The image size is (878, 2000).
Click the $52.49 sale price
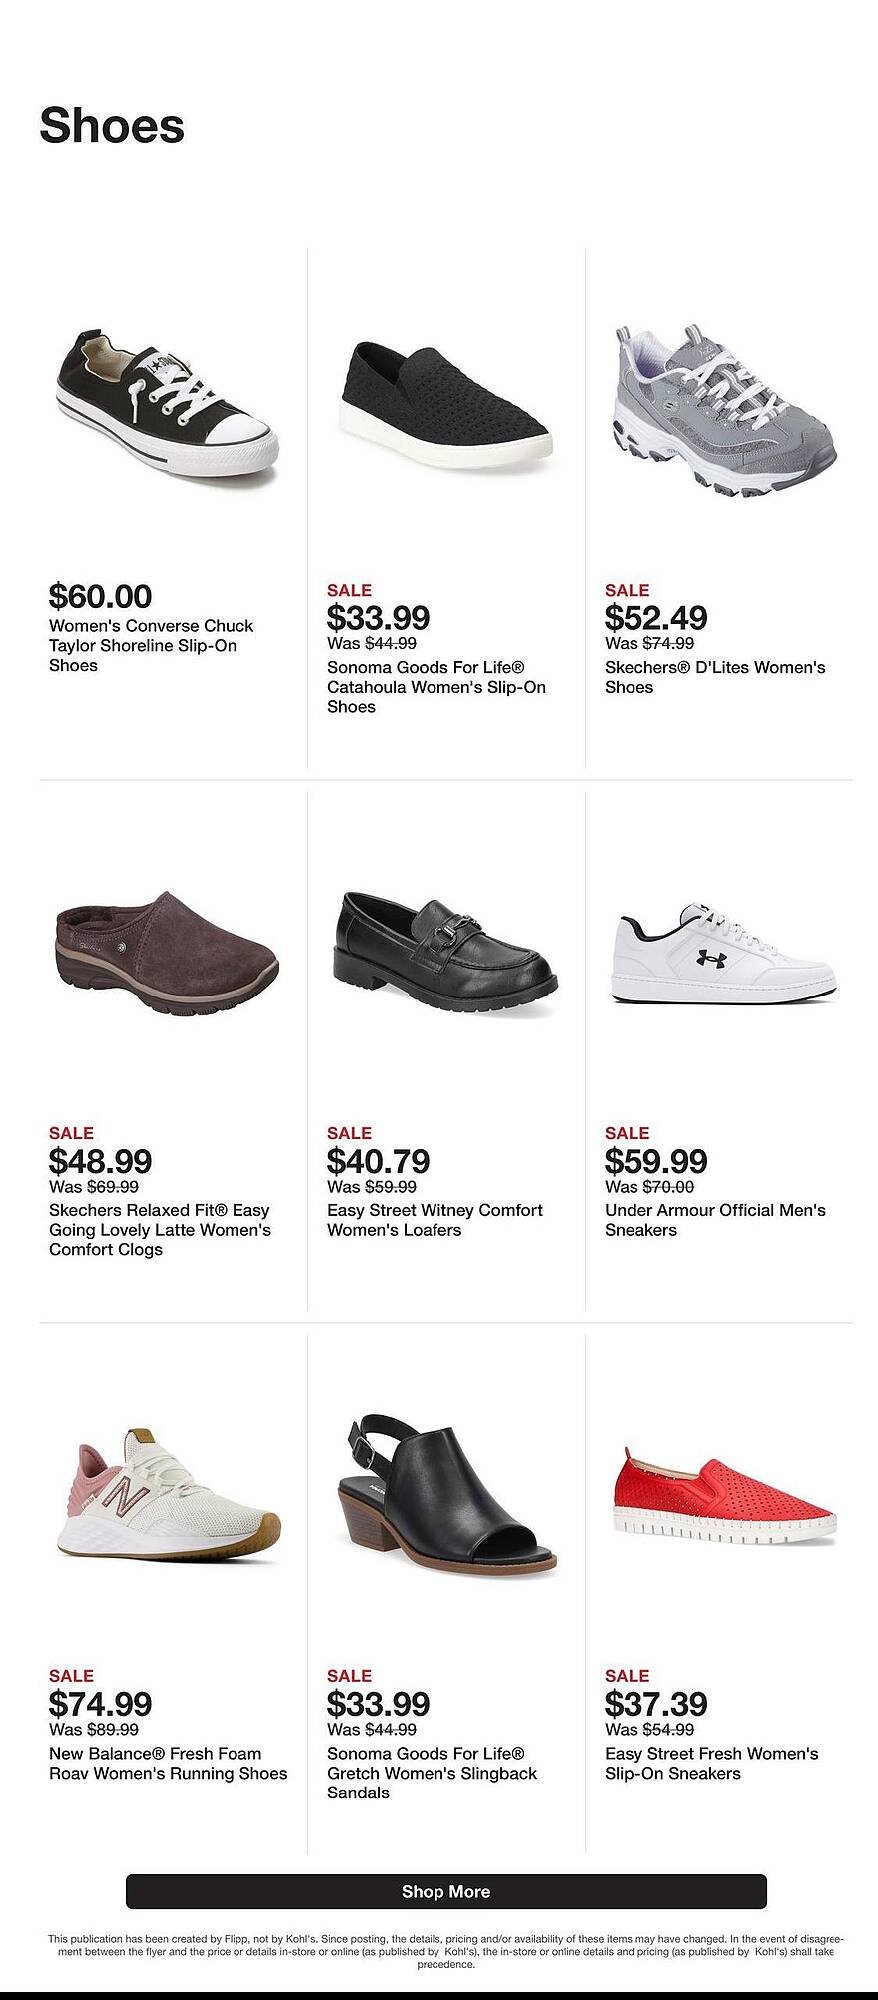[x=656, y=618]
